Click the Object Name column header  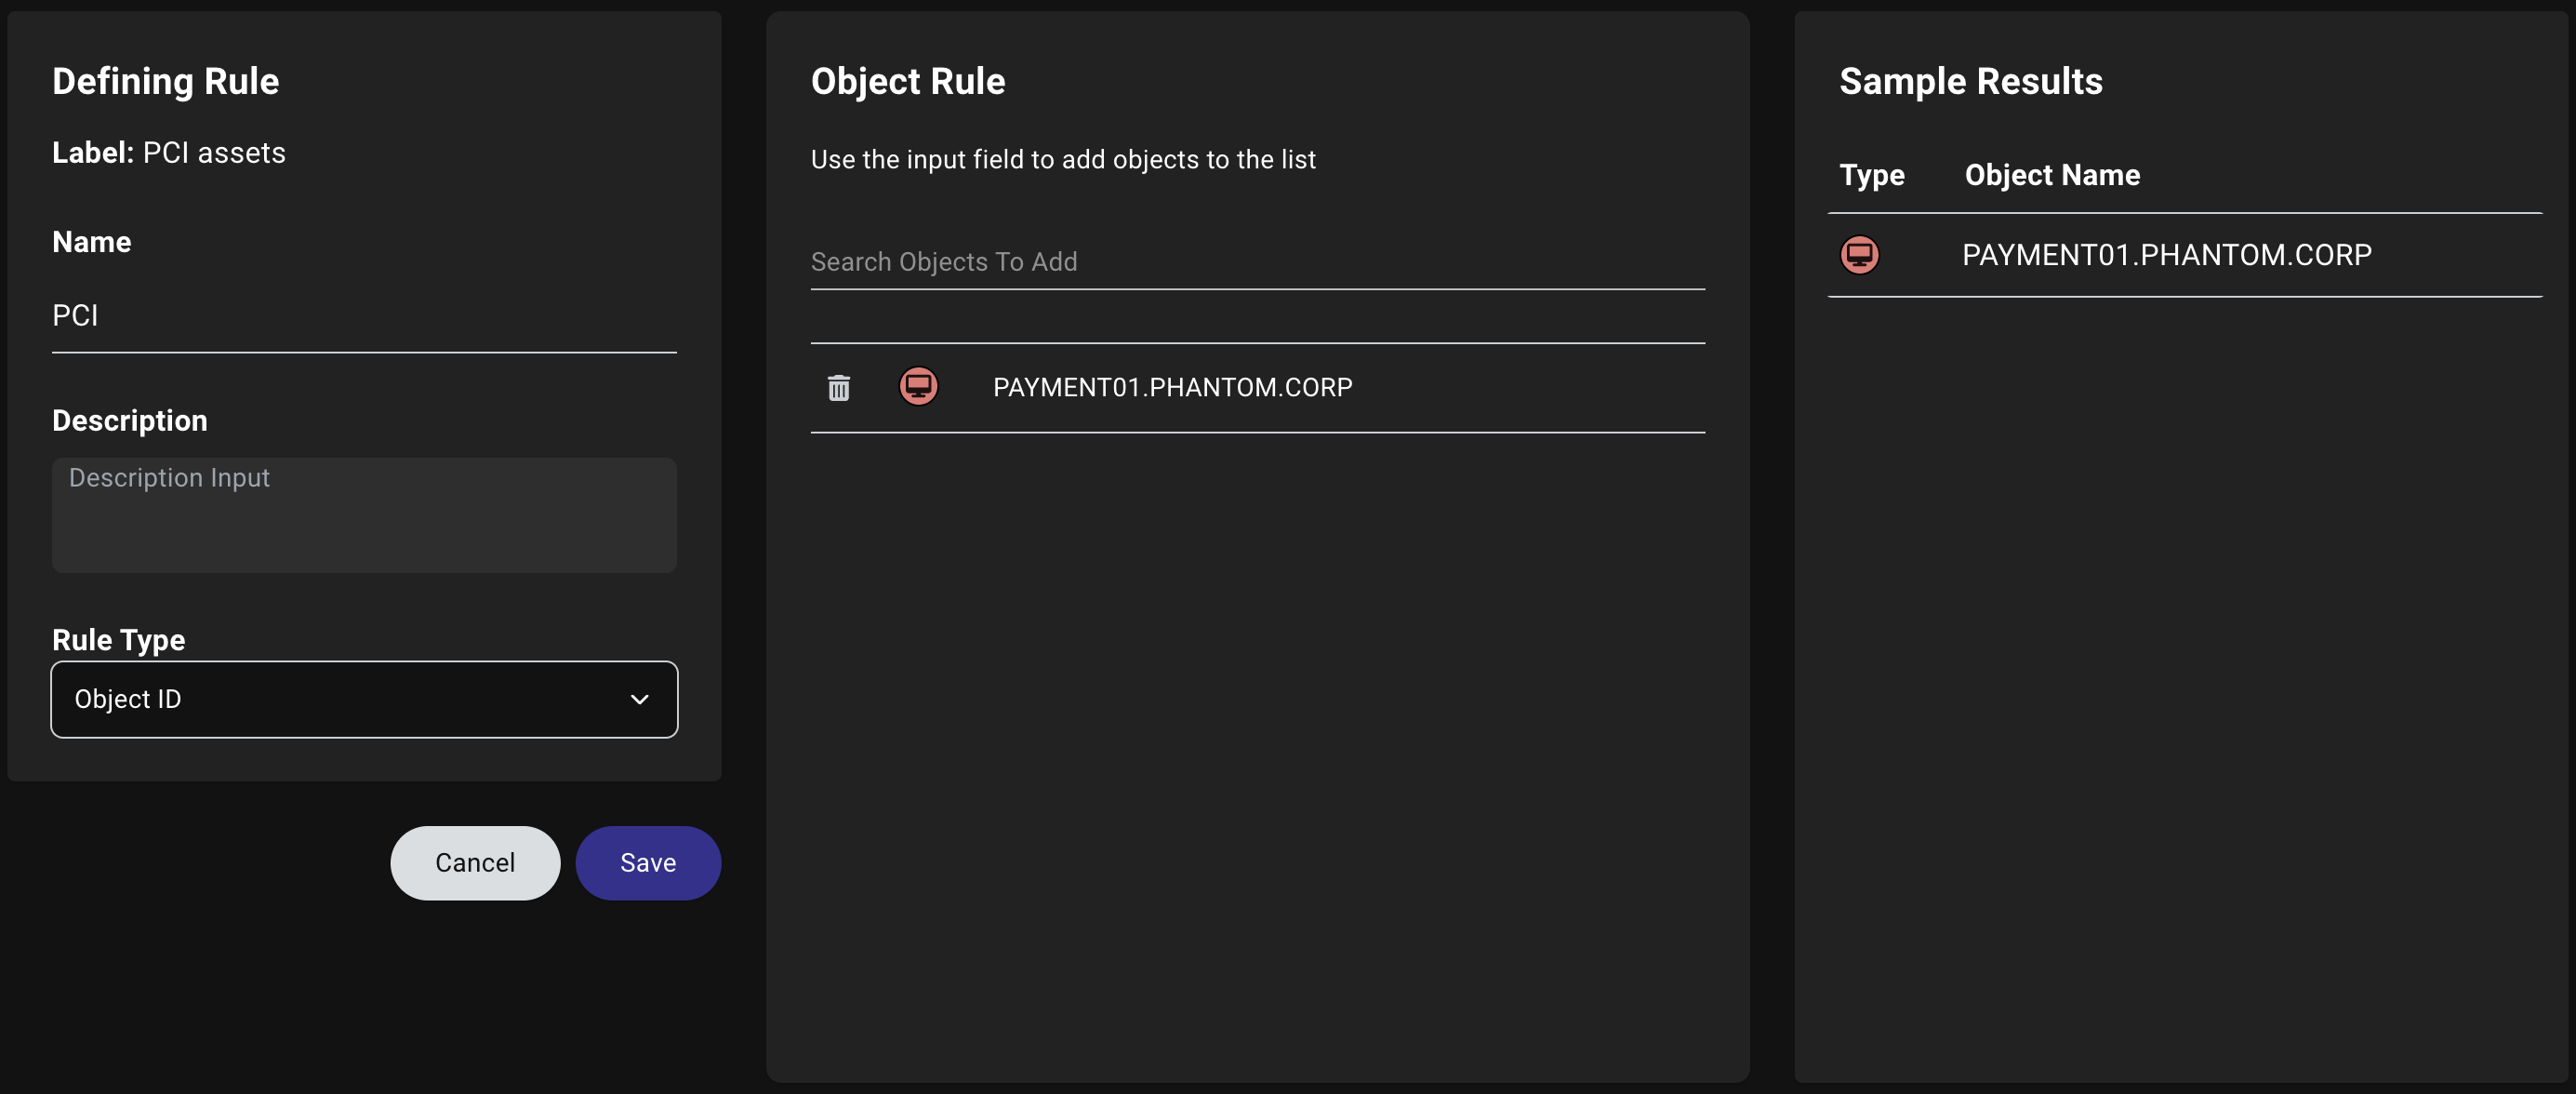tap(2052, 175)
